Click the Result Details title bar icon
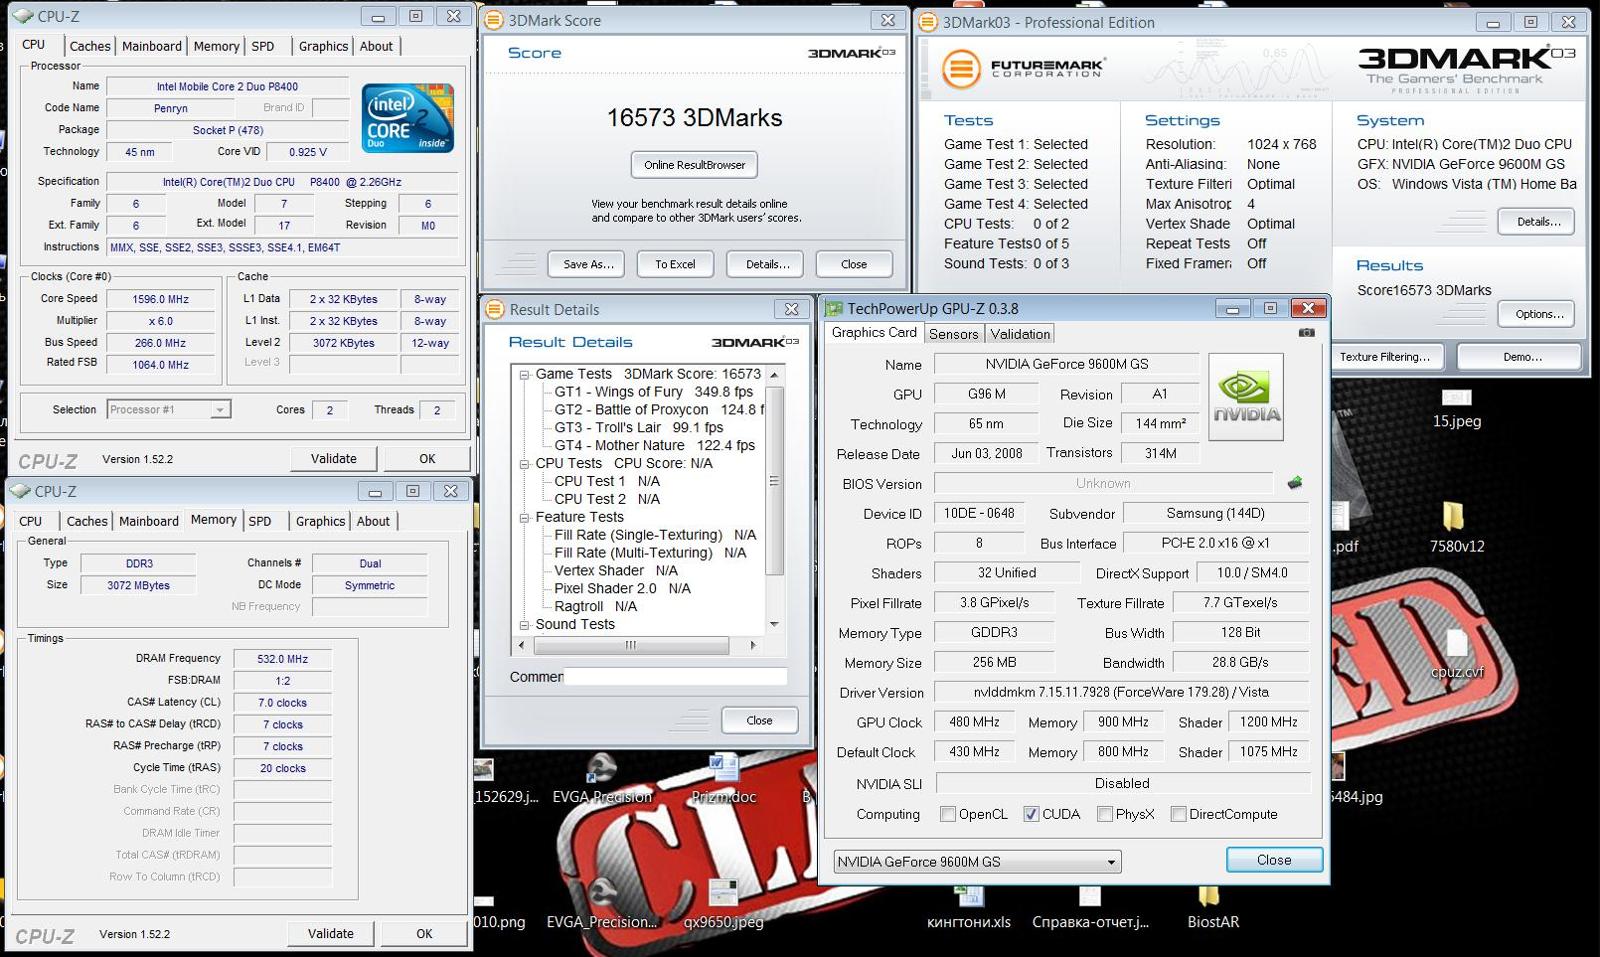The image size is (1600, 957). (495, 309)
